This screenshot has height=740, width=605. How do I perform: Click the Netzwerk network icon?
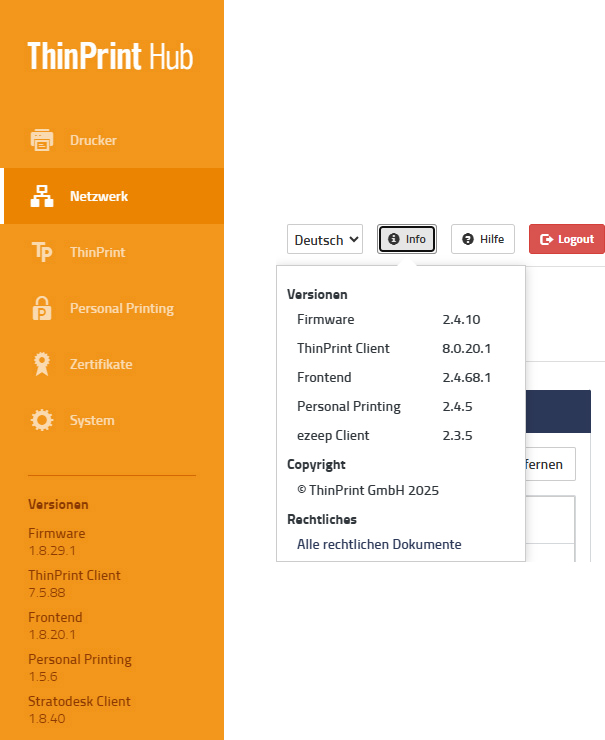coord(42,196)
